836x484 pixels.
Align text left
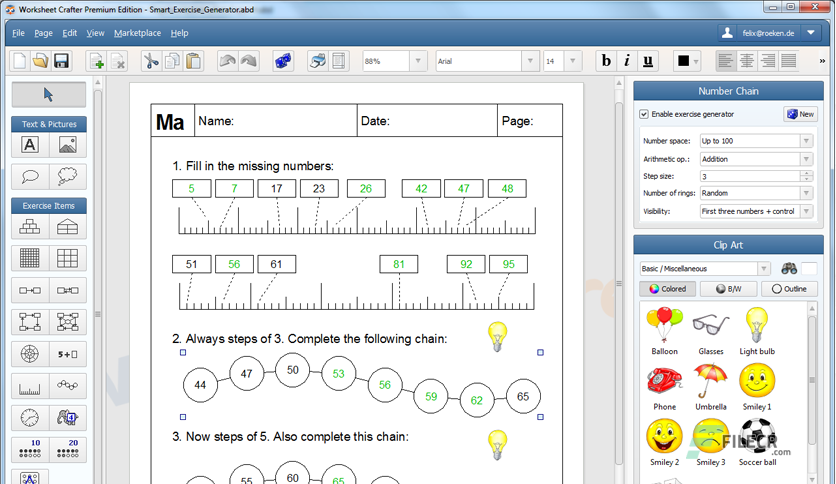tap(725, 61)
